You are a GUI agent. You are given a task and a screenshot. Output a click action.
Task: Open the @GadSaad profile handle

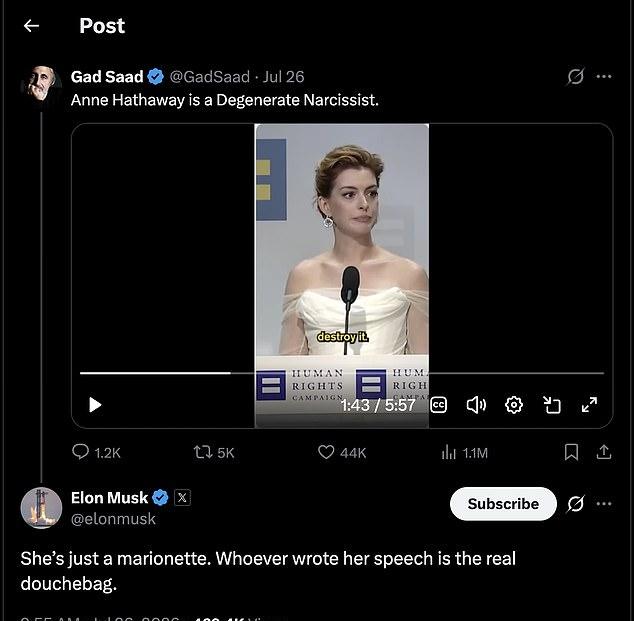209,77
